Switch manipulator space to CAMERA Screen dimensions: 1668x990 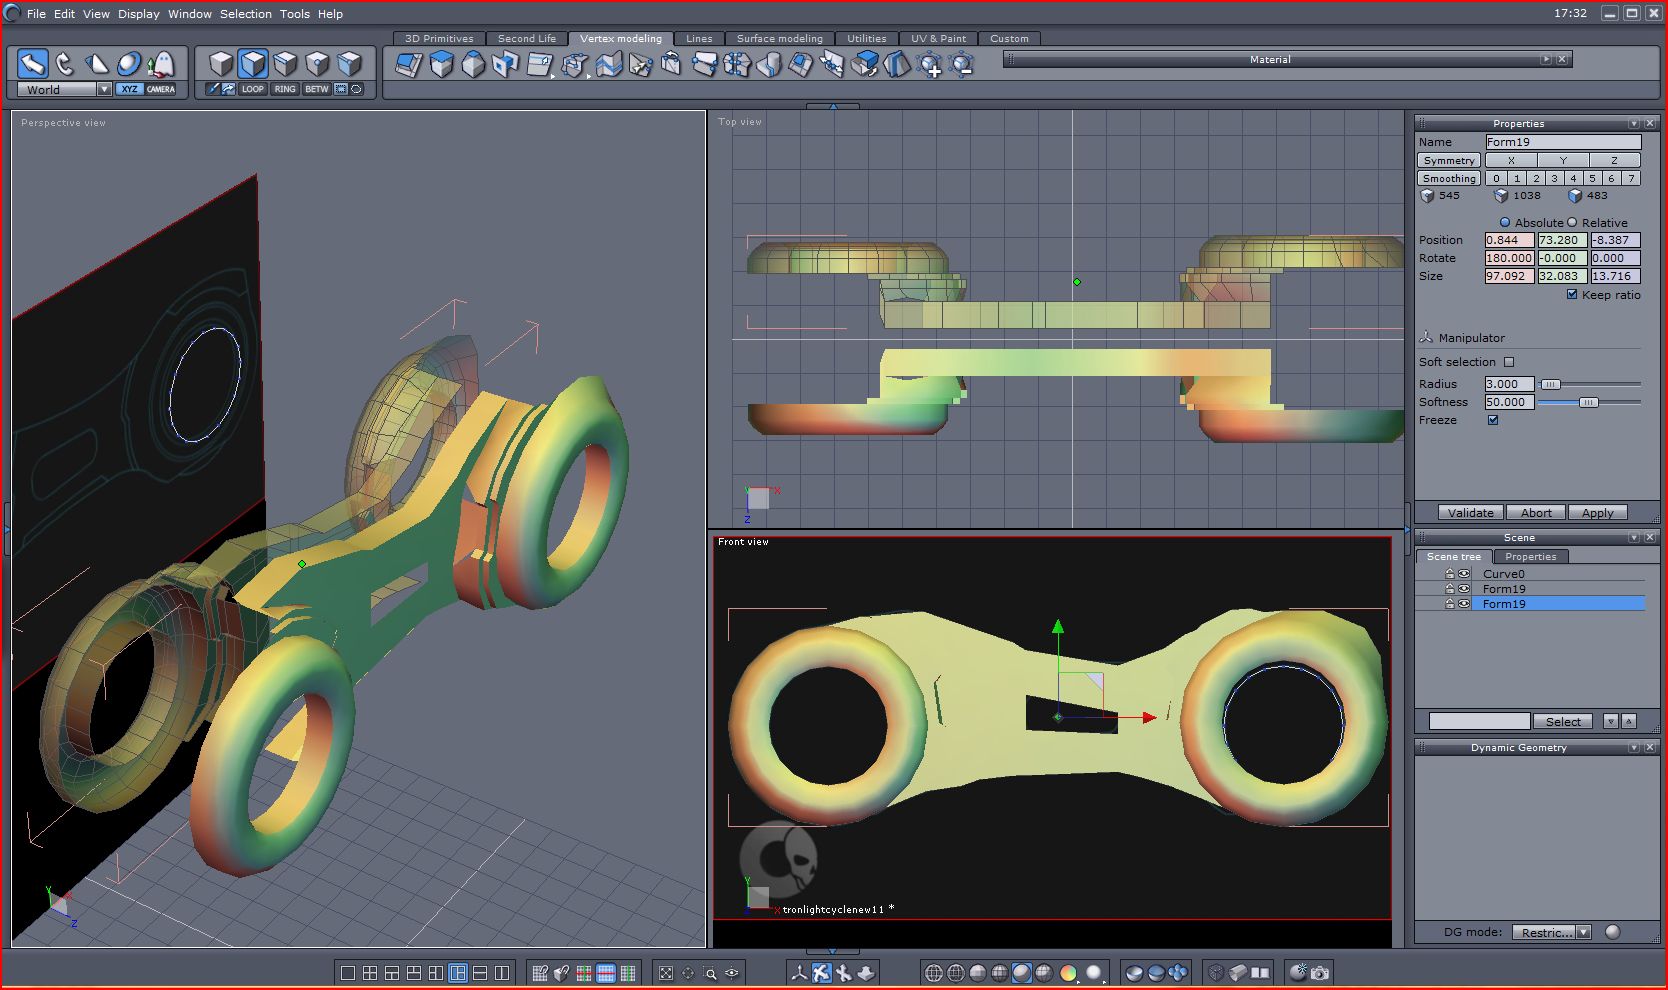tap(160, 89)
